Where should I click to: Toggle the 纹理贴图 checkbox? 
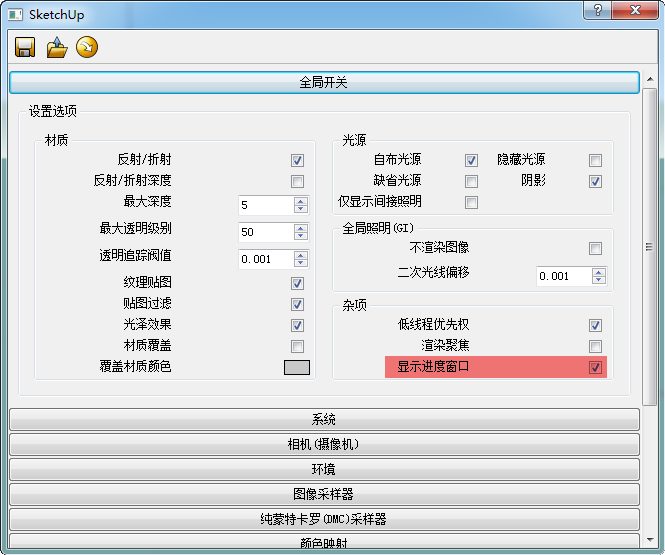297,283
